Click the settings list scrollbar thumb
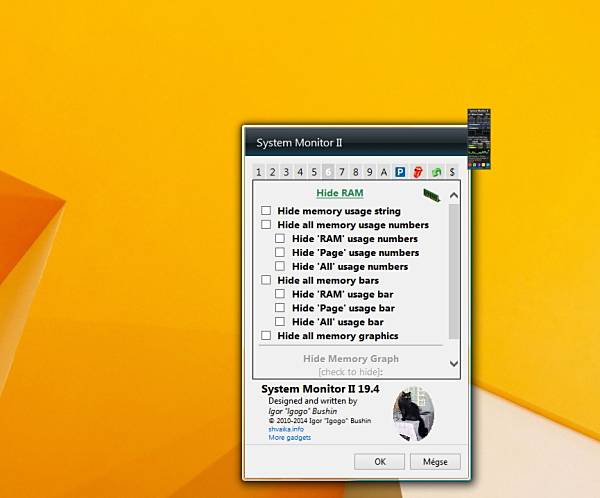The image size is (600, 498). tap(454, 271)
